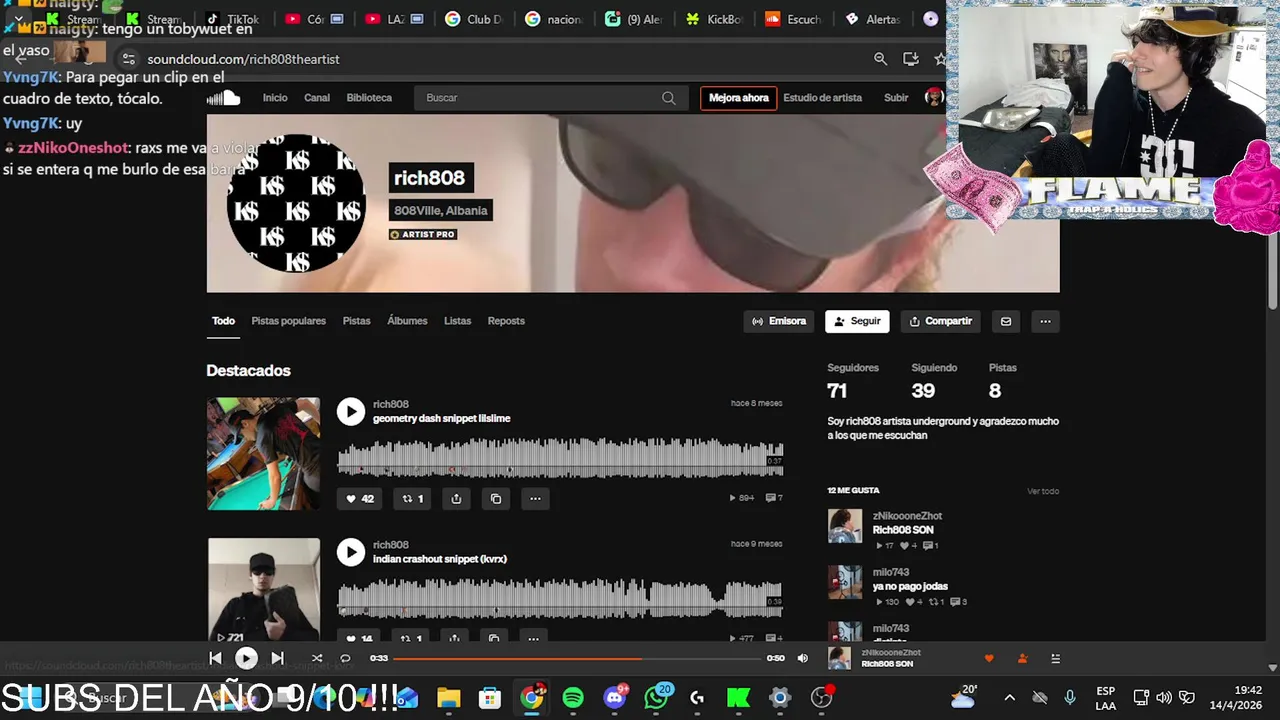Click the search magnifier icon in SoundCloud
1280x720 pixels.
pyautogui.click(x=668, y=98)
